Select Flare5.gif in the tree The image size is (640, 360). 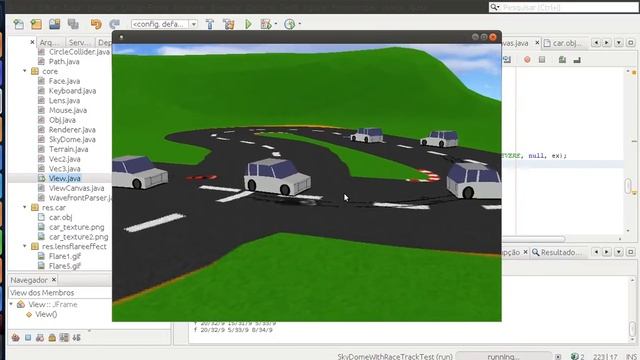click(65, 266)
